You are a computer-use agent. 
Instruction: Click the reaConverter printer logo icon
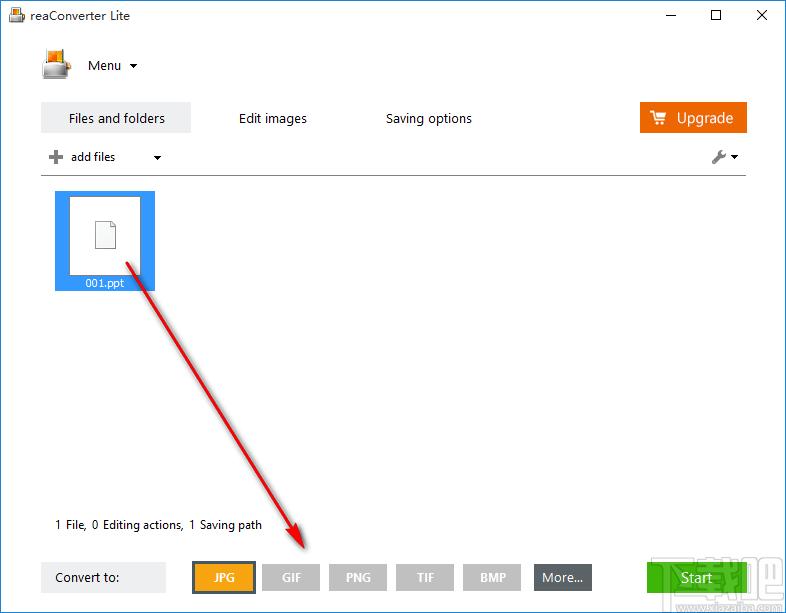coord(56,64)
